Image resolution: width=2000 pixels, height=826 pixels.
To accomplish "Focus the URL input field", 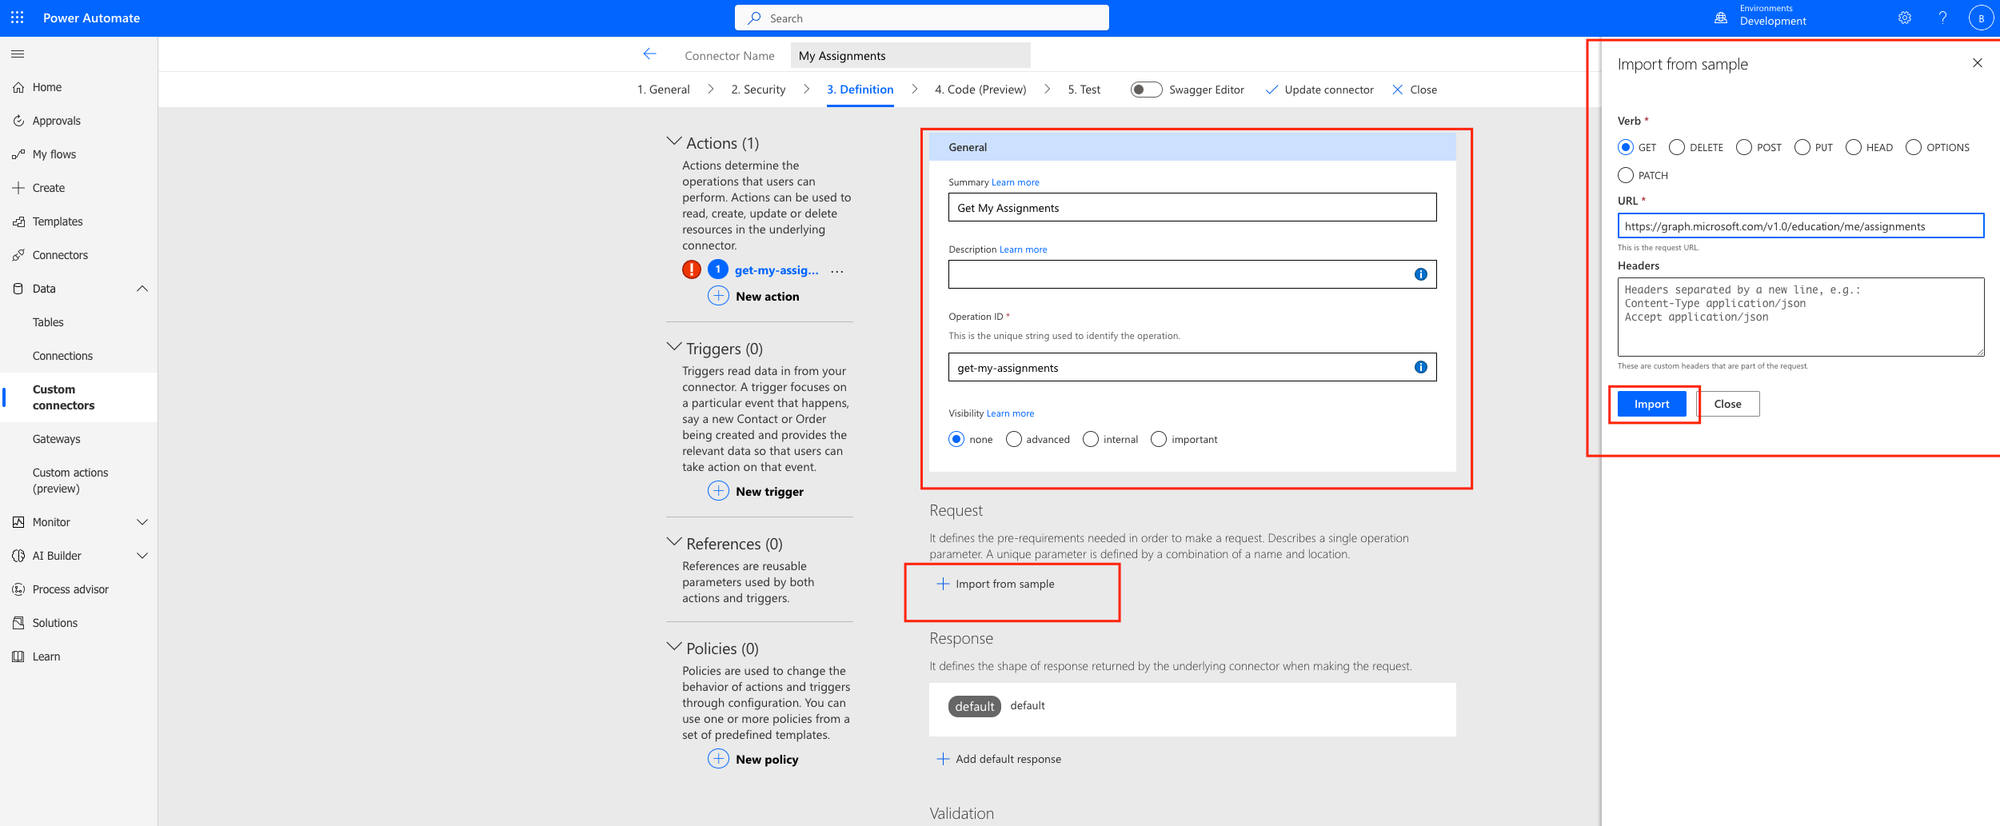I will coord(1800,226).
